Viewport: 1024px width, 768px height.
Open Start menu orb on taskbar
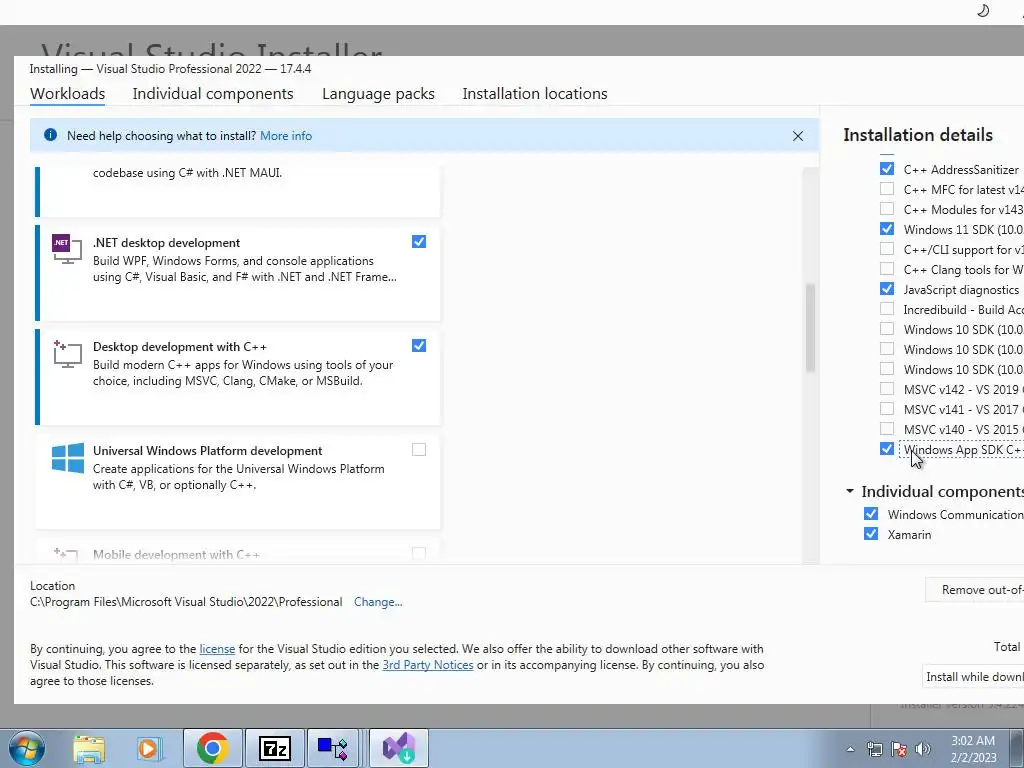[x=26, y=748]
